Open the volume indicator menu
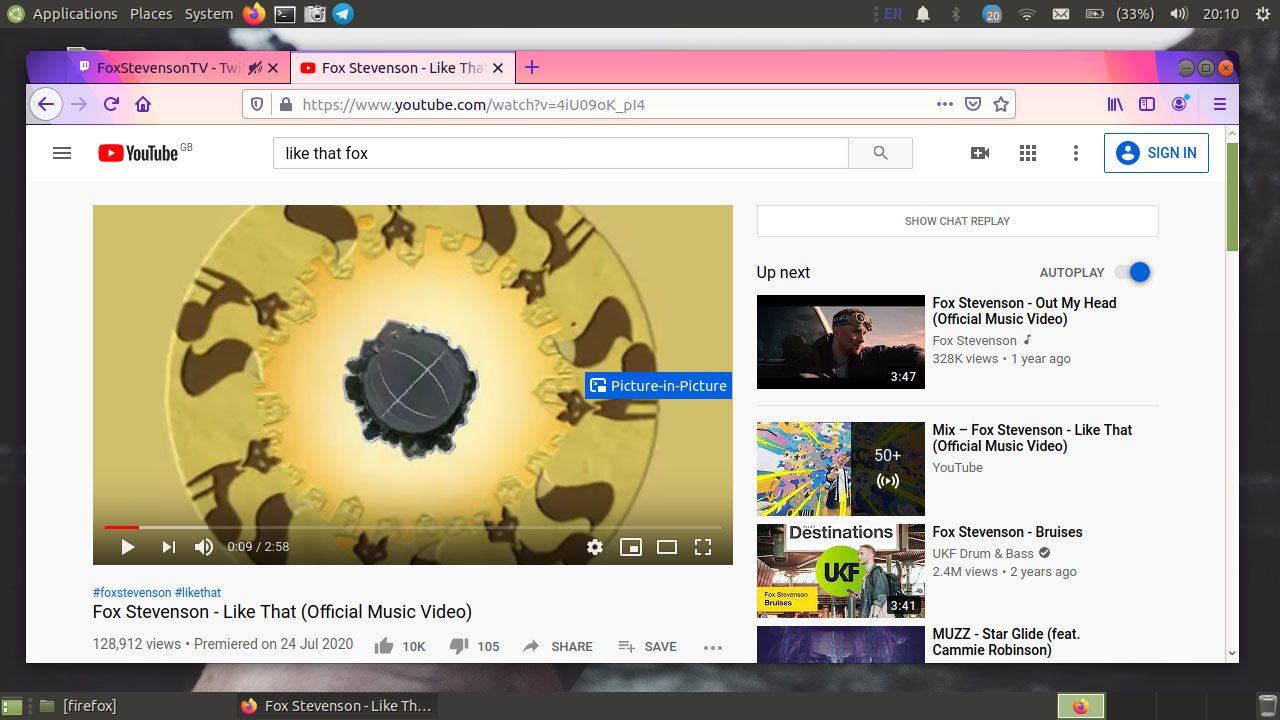The height and width of the screenshot is (720, 1280). click(1179, 14)
